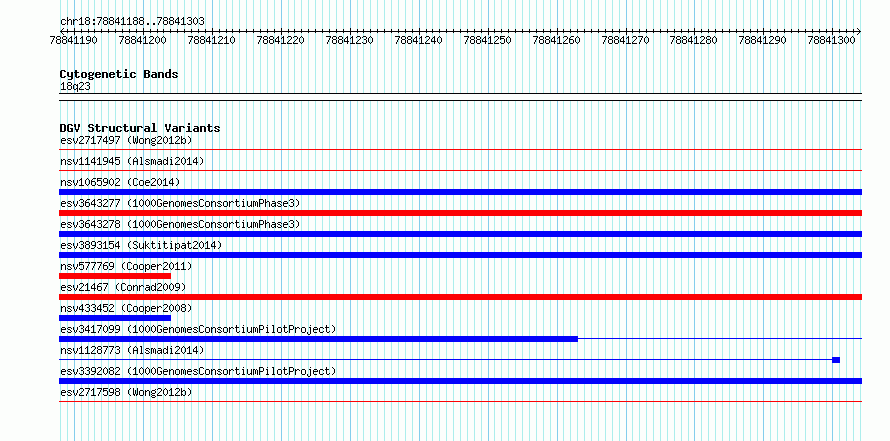This screenshot has height=441, width=890.
Task: Click the blue bar for esv3893154
Action: [460, 255]
